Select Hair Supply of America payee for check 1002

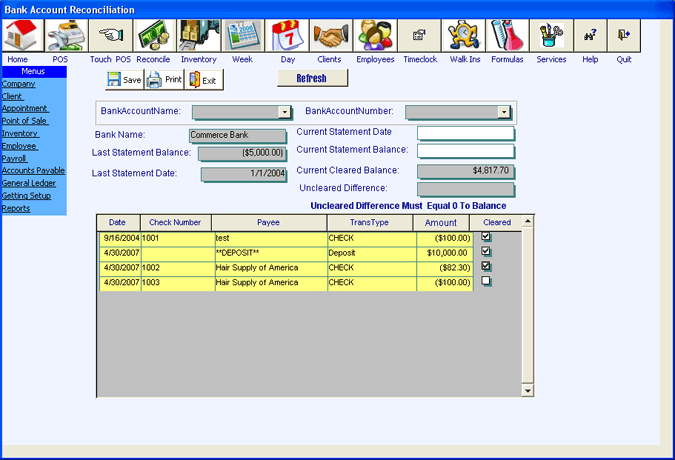(x=271, y=268)
